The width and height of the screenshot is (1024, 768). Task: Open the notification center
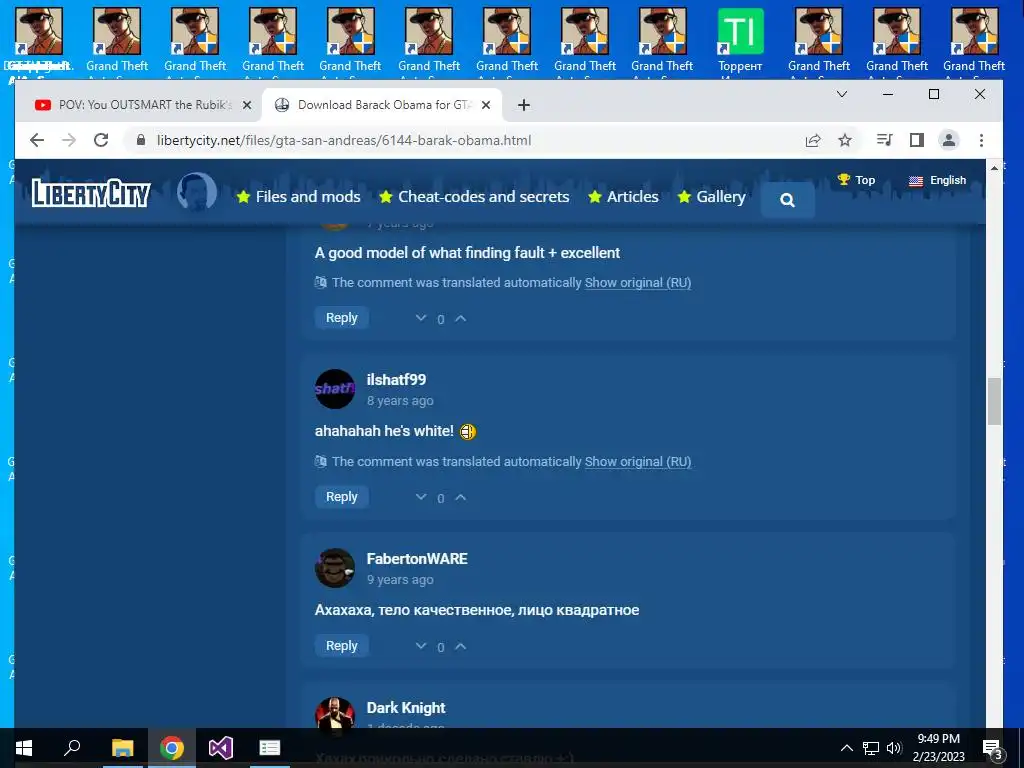pos(993,748)
